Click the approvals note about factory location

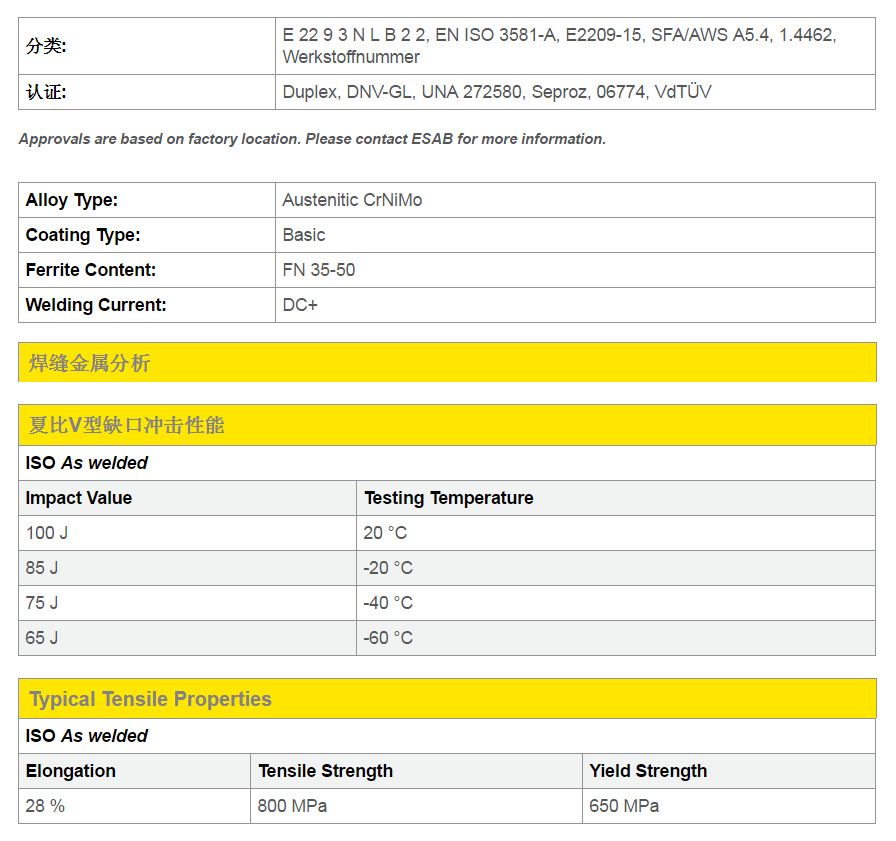pos(312,139)
